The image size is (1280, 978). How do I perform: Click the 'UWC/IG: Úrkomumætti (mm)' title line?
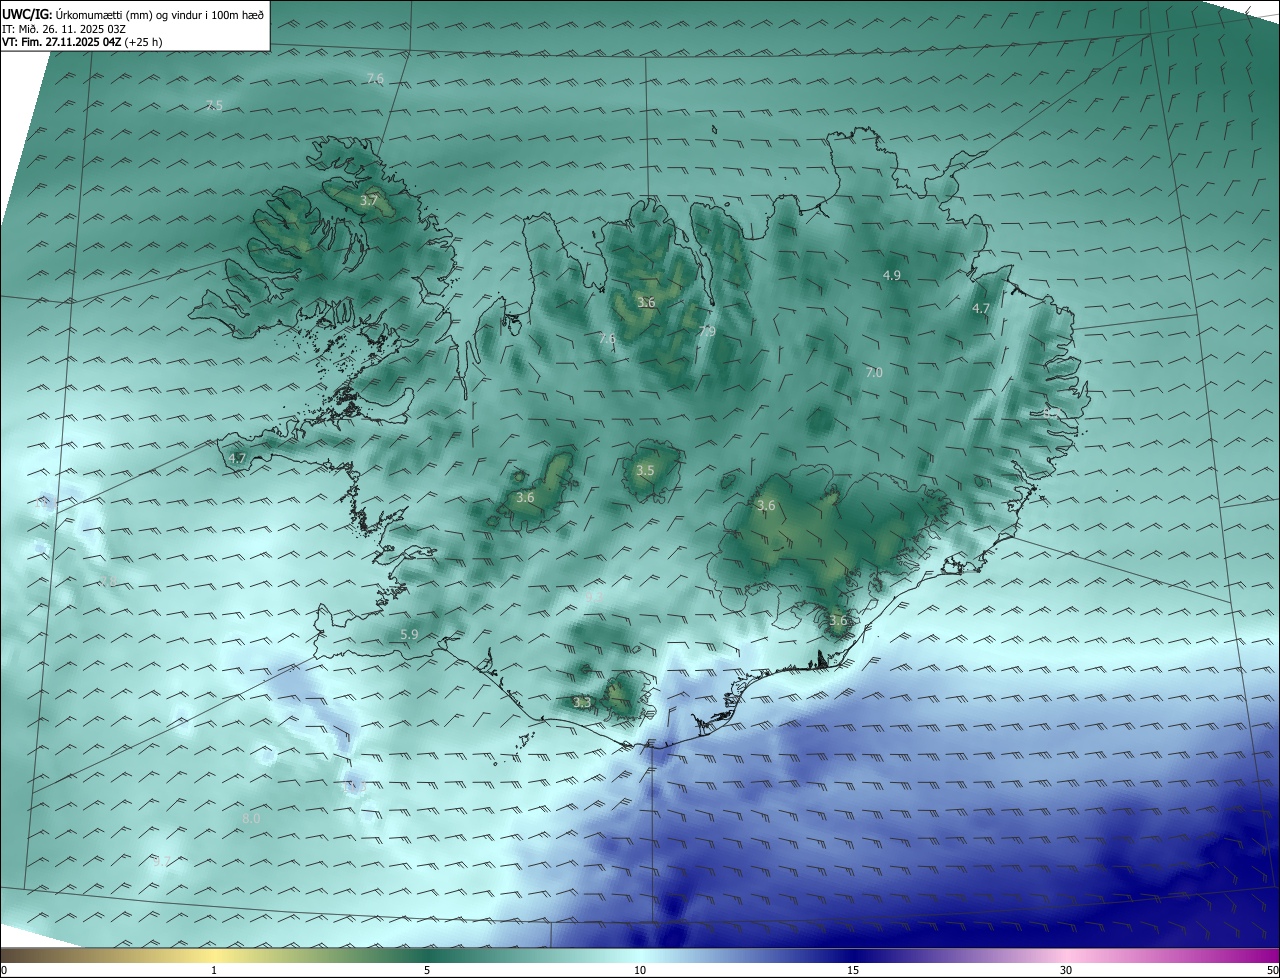click(x=133, y=13)
